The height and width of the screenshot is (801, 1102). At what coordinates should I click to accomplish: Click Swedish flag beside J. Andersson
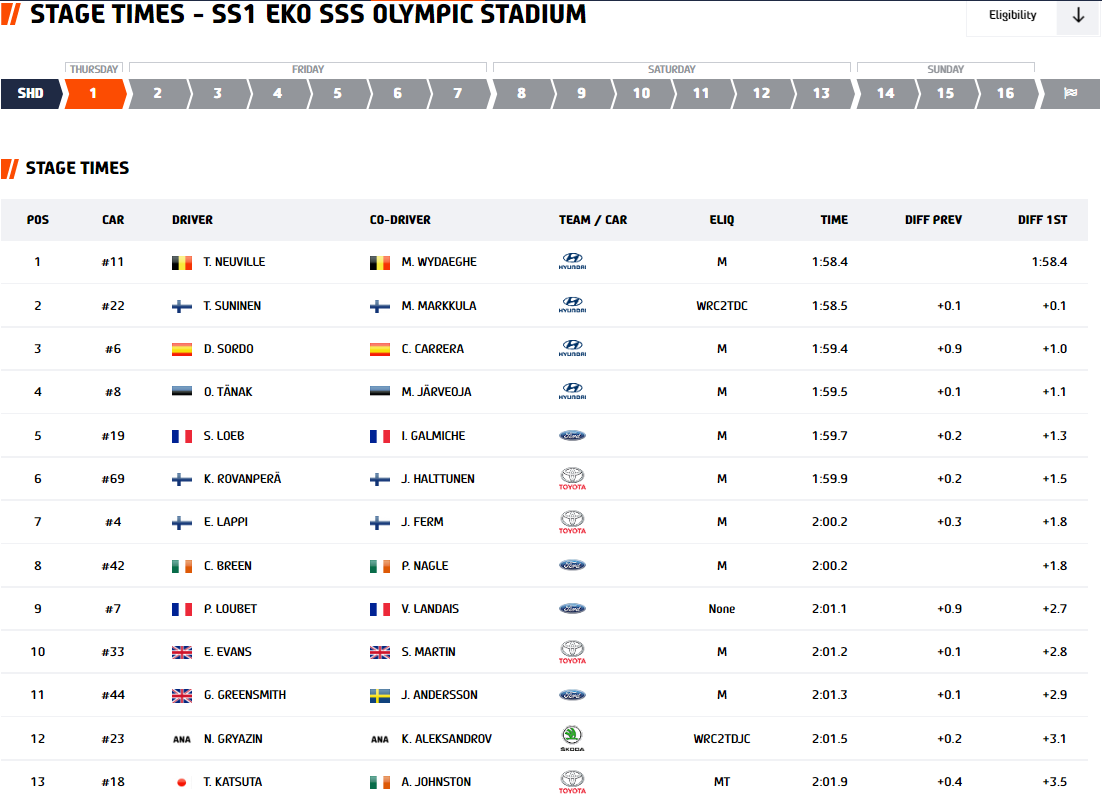pyautogui.click(x=380, y=696)
